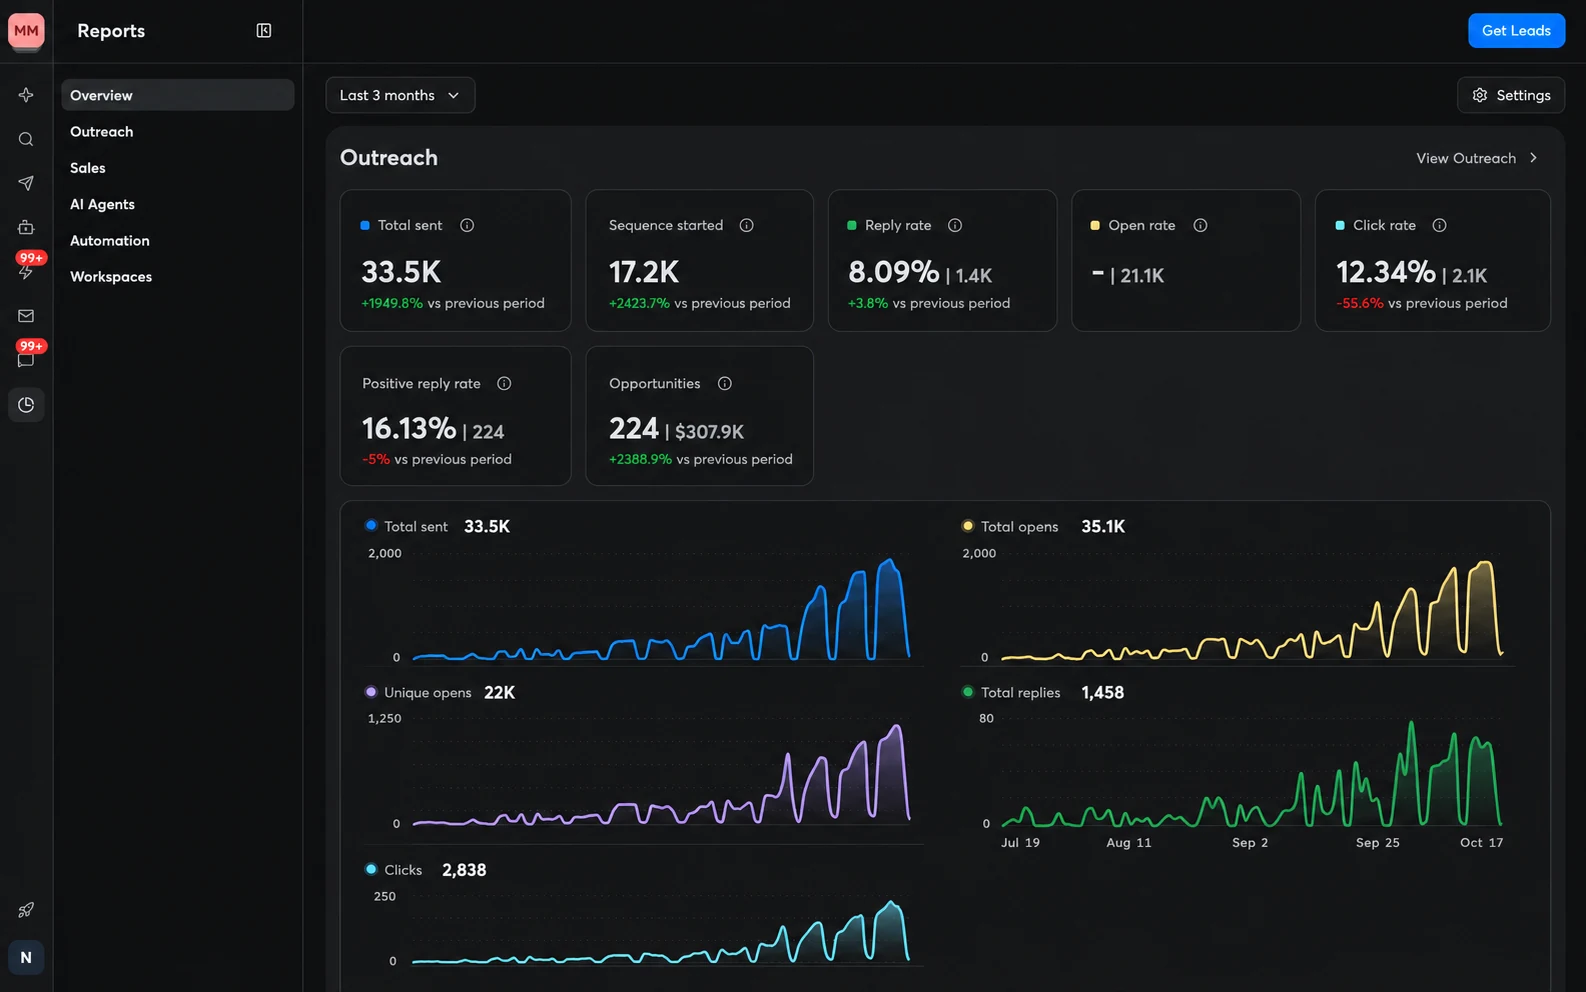Click the green Total replies legend dot
1586x992 pixels.
[x=967, y=691]
